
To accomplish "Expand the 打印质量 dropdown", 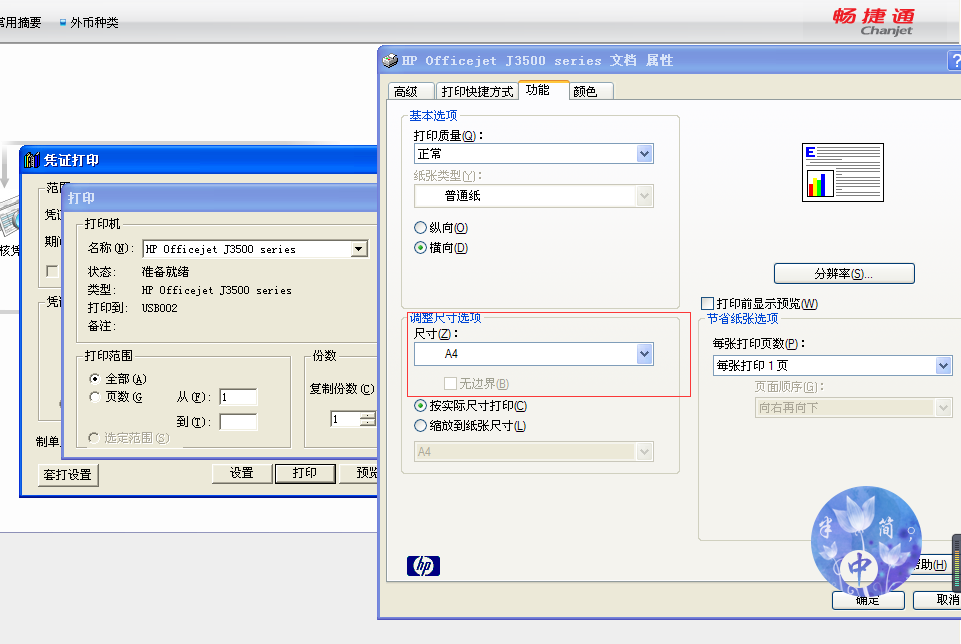I will (x=644, y=154).
